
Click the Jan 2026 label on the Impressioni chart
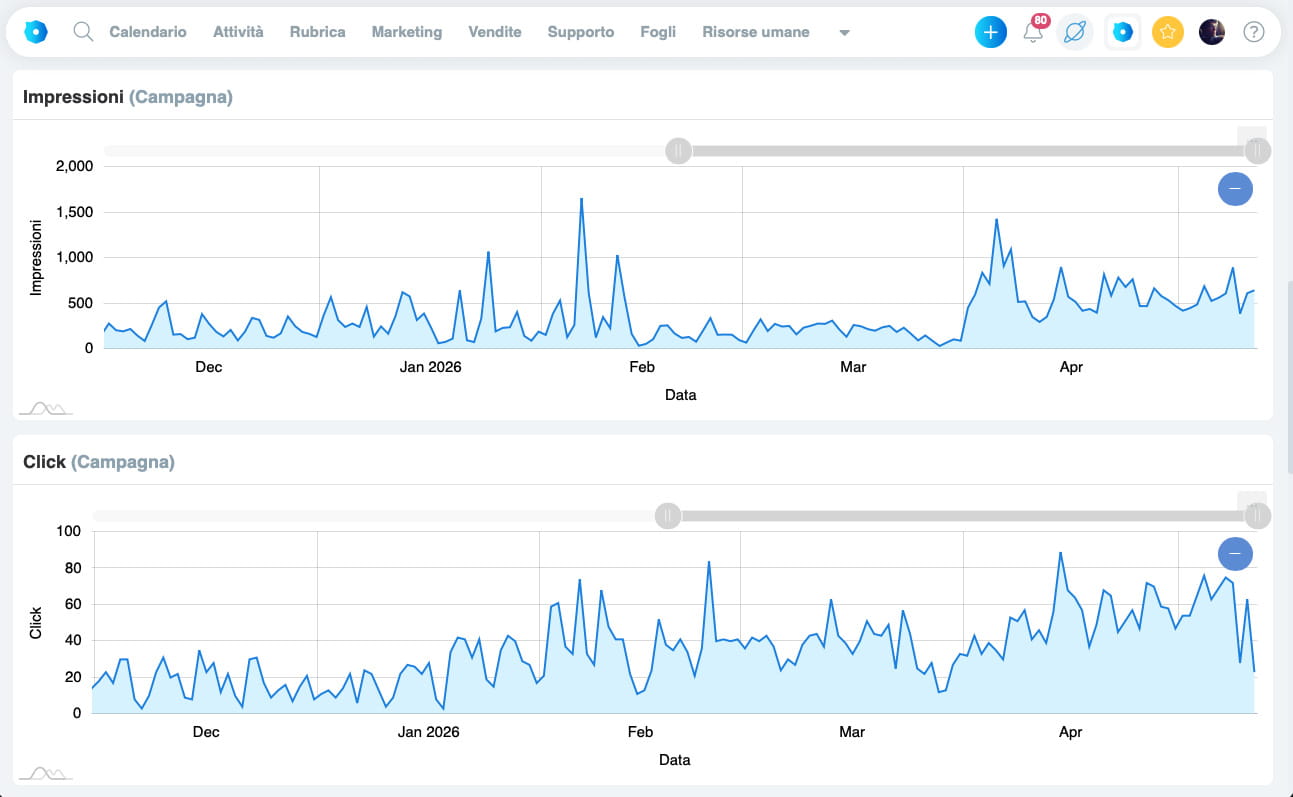(x=430, y=367)
